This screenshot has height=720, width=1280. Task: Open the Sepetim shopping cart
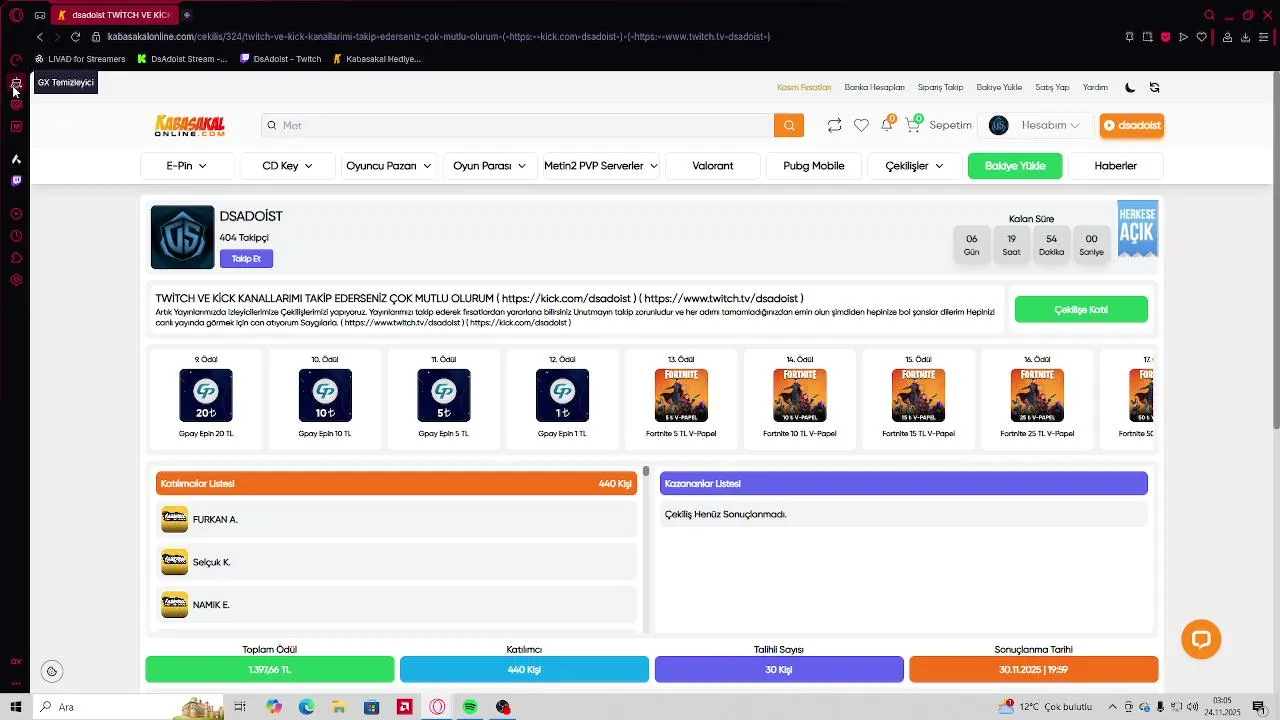(939, 125)
